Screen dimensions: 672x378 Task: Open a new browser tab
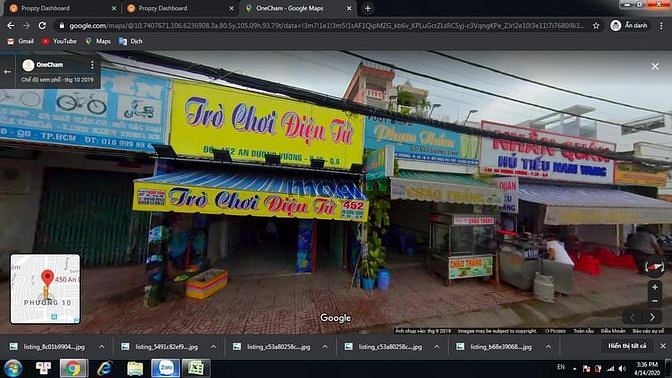click(x=368, y=8)
